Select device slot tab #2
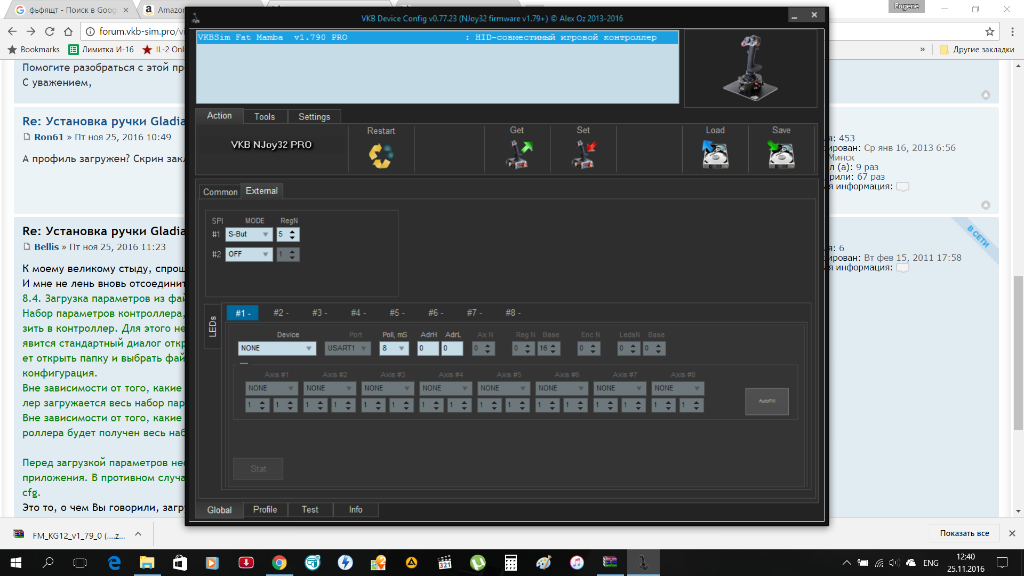The height and width of the screenshot is (576, 1024). pos(281,313)
